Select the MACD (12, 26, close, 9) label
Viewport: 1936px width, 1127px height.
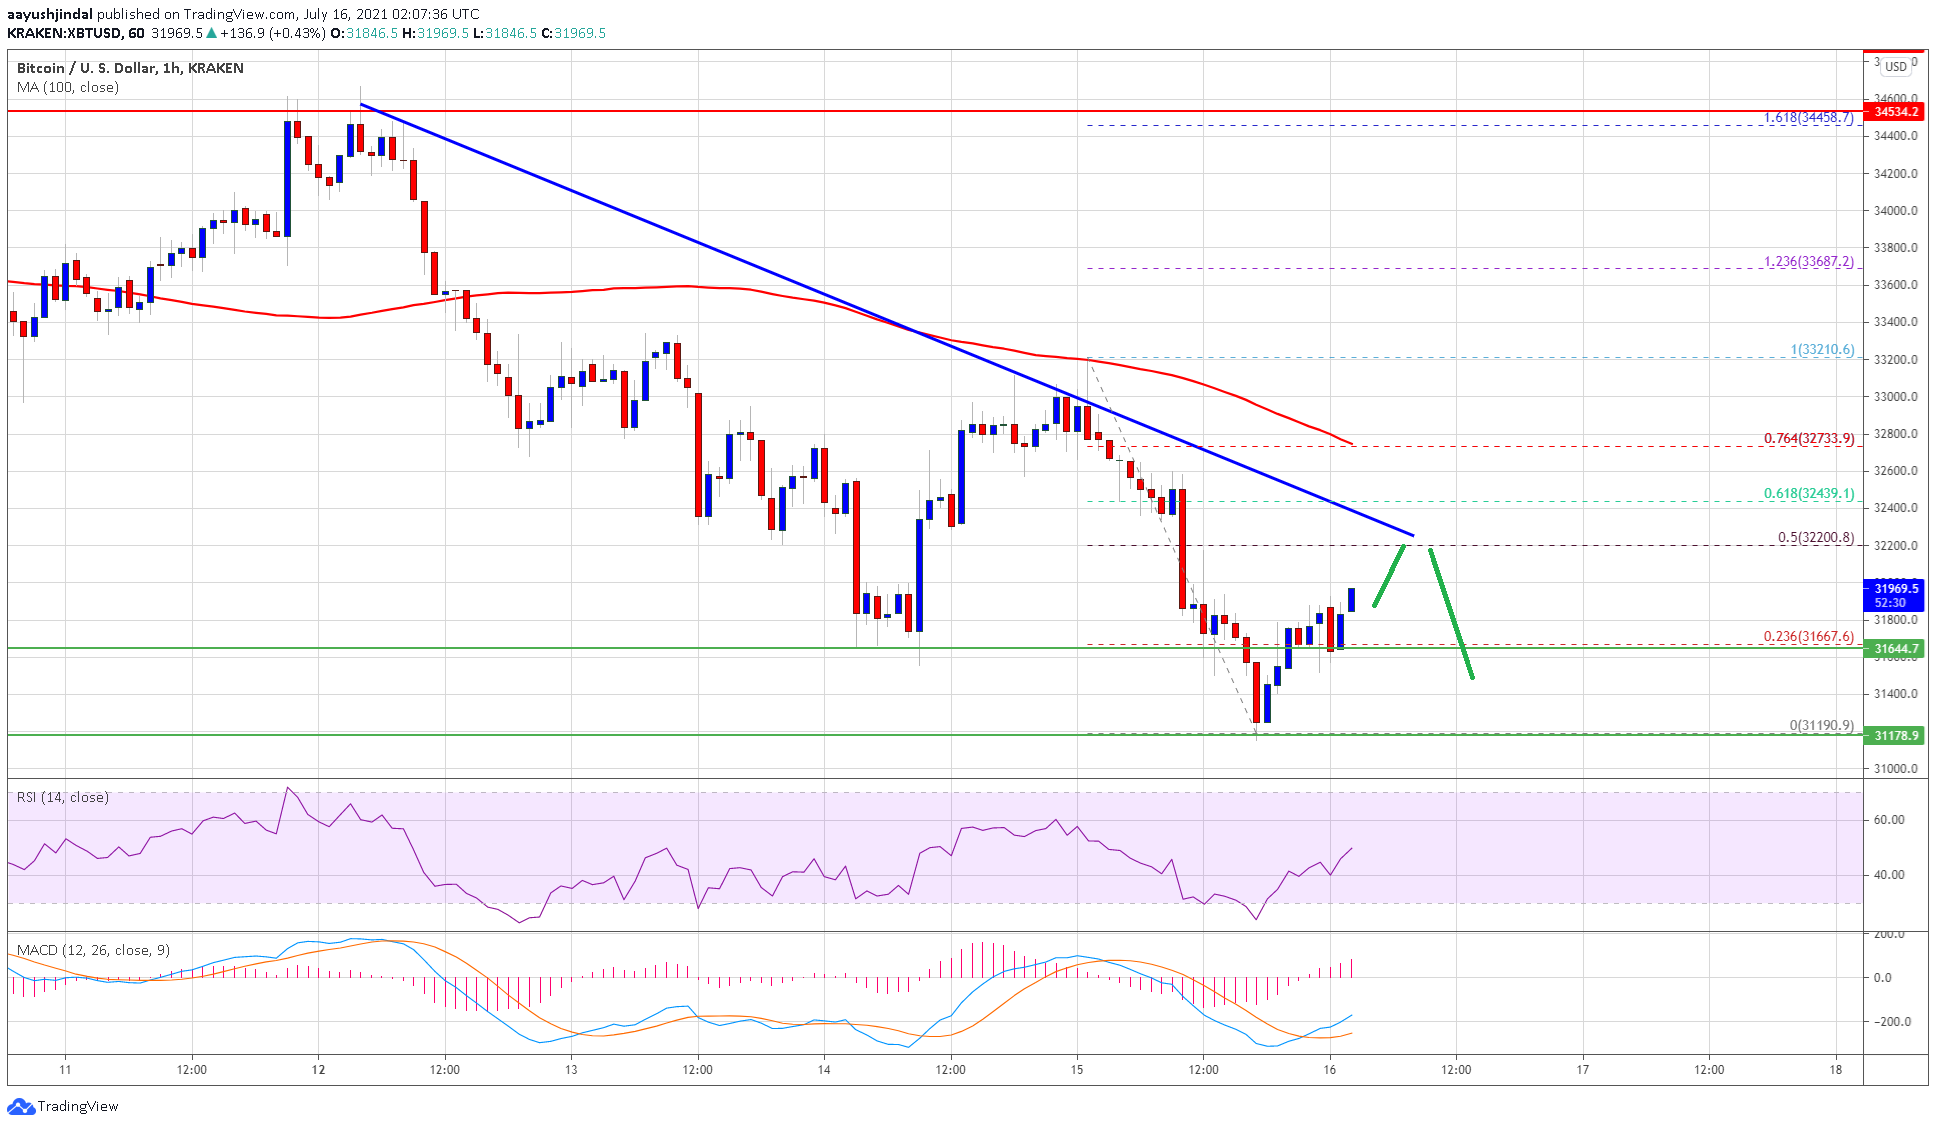point(93,950)
